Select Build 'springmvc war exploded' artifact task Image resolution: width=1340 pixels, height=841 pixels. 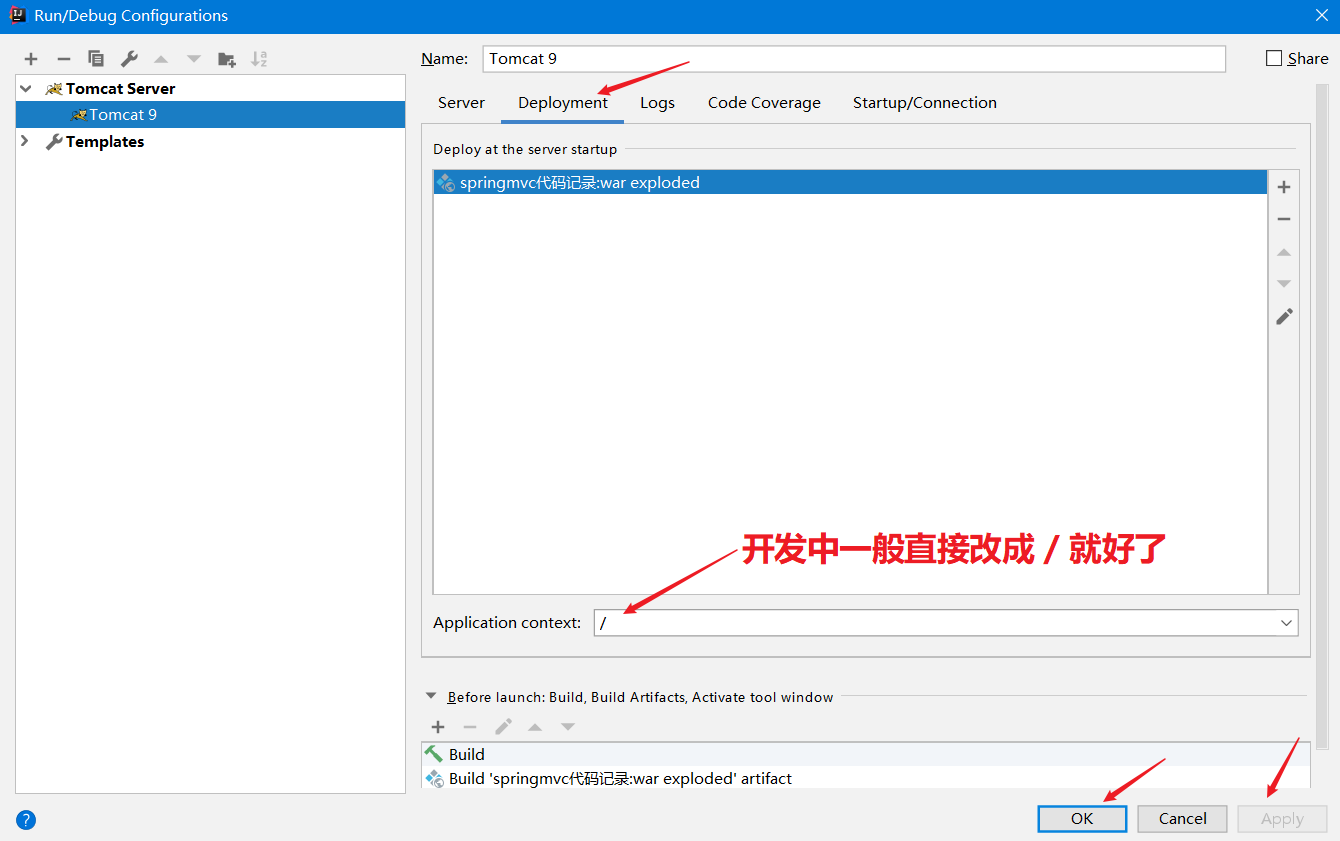(865, 779)
